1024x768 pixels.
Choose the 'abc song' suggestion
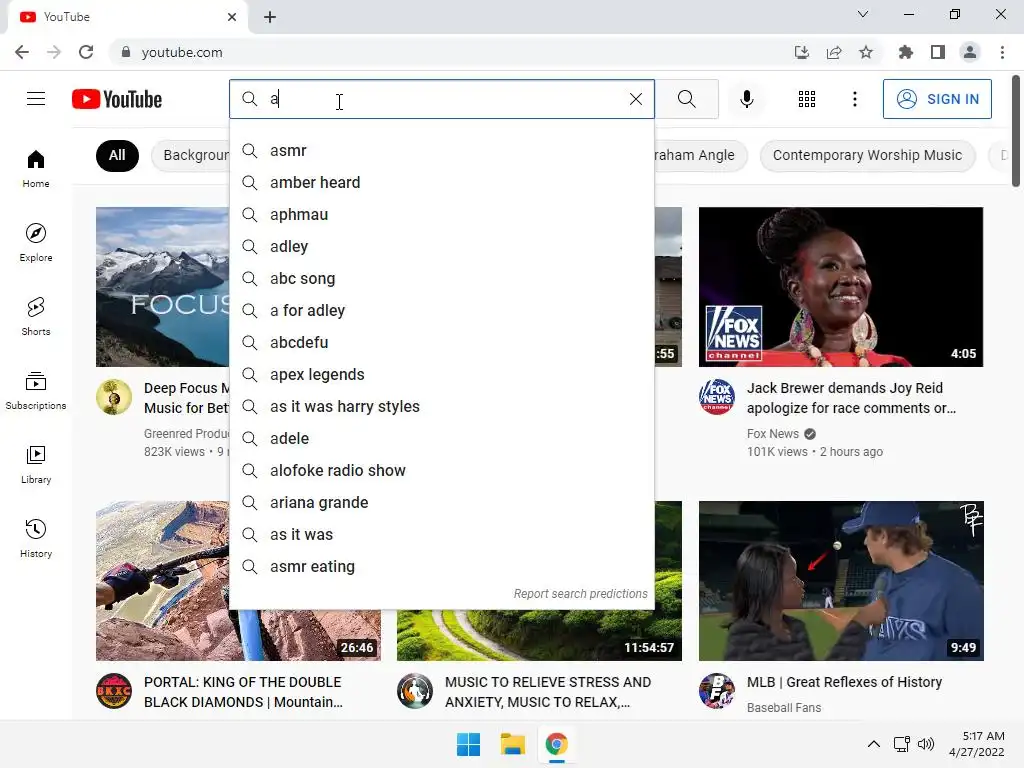point(441,278)
